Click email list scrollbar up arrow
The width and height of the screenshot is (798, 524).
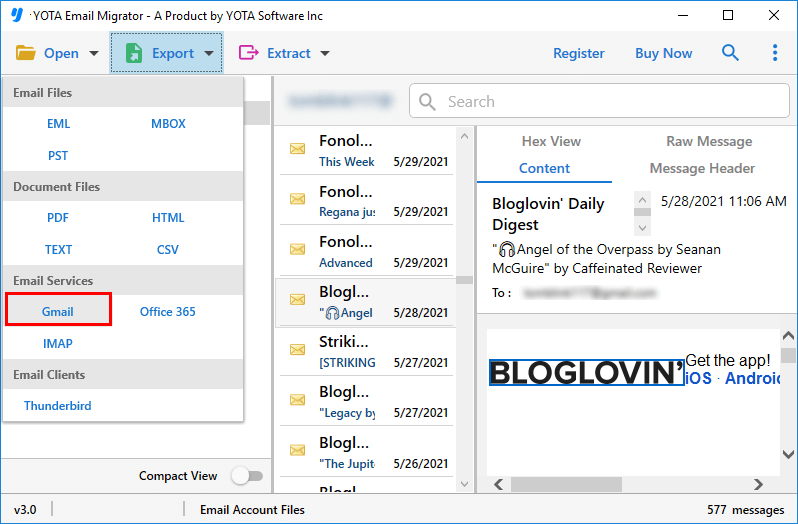464,136
